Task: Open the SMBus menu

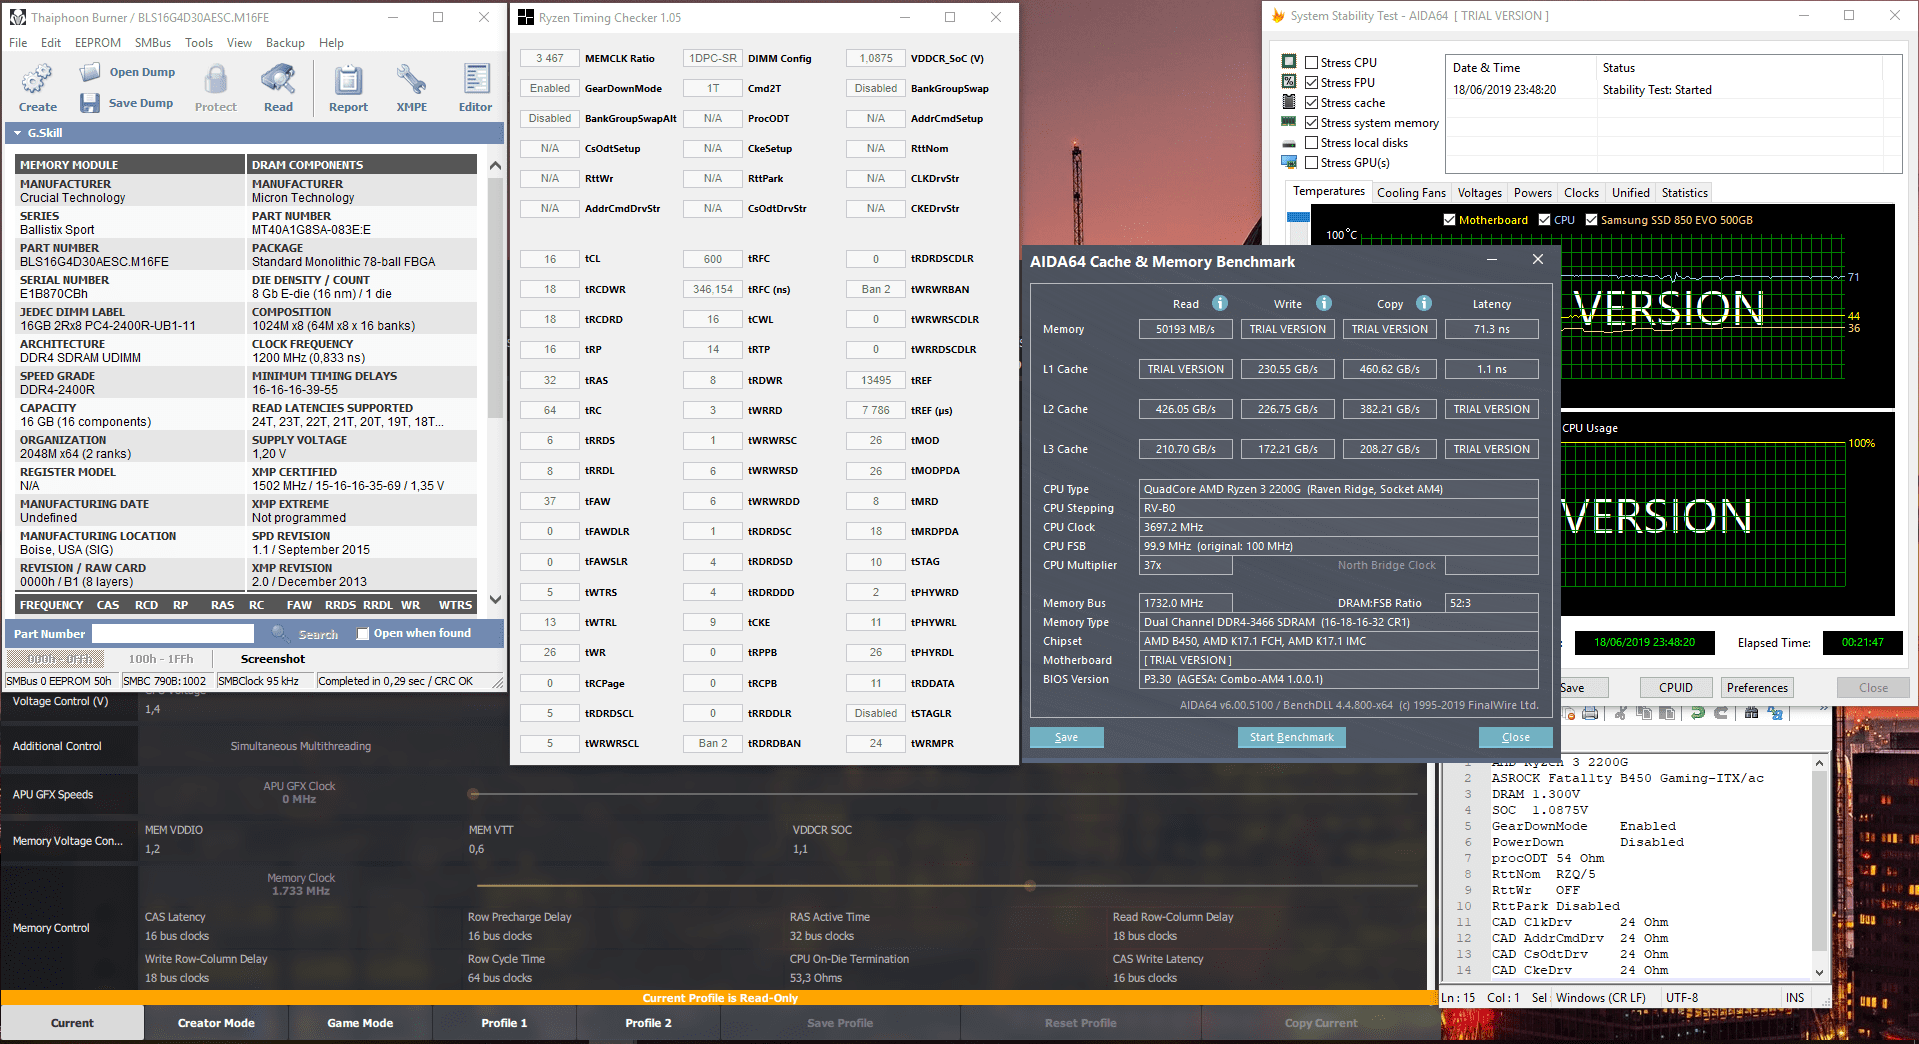Action: [x=153, y=43]
